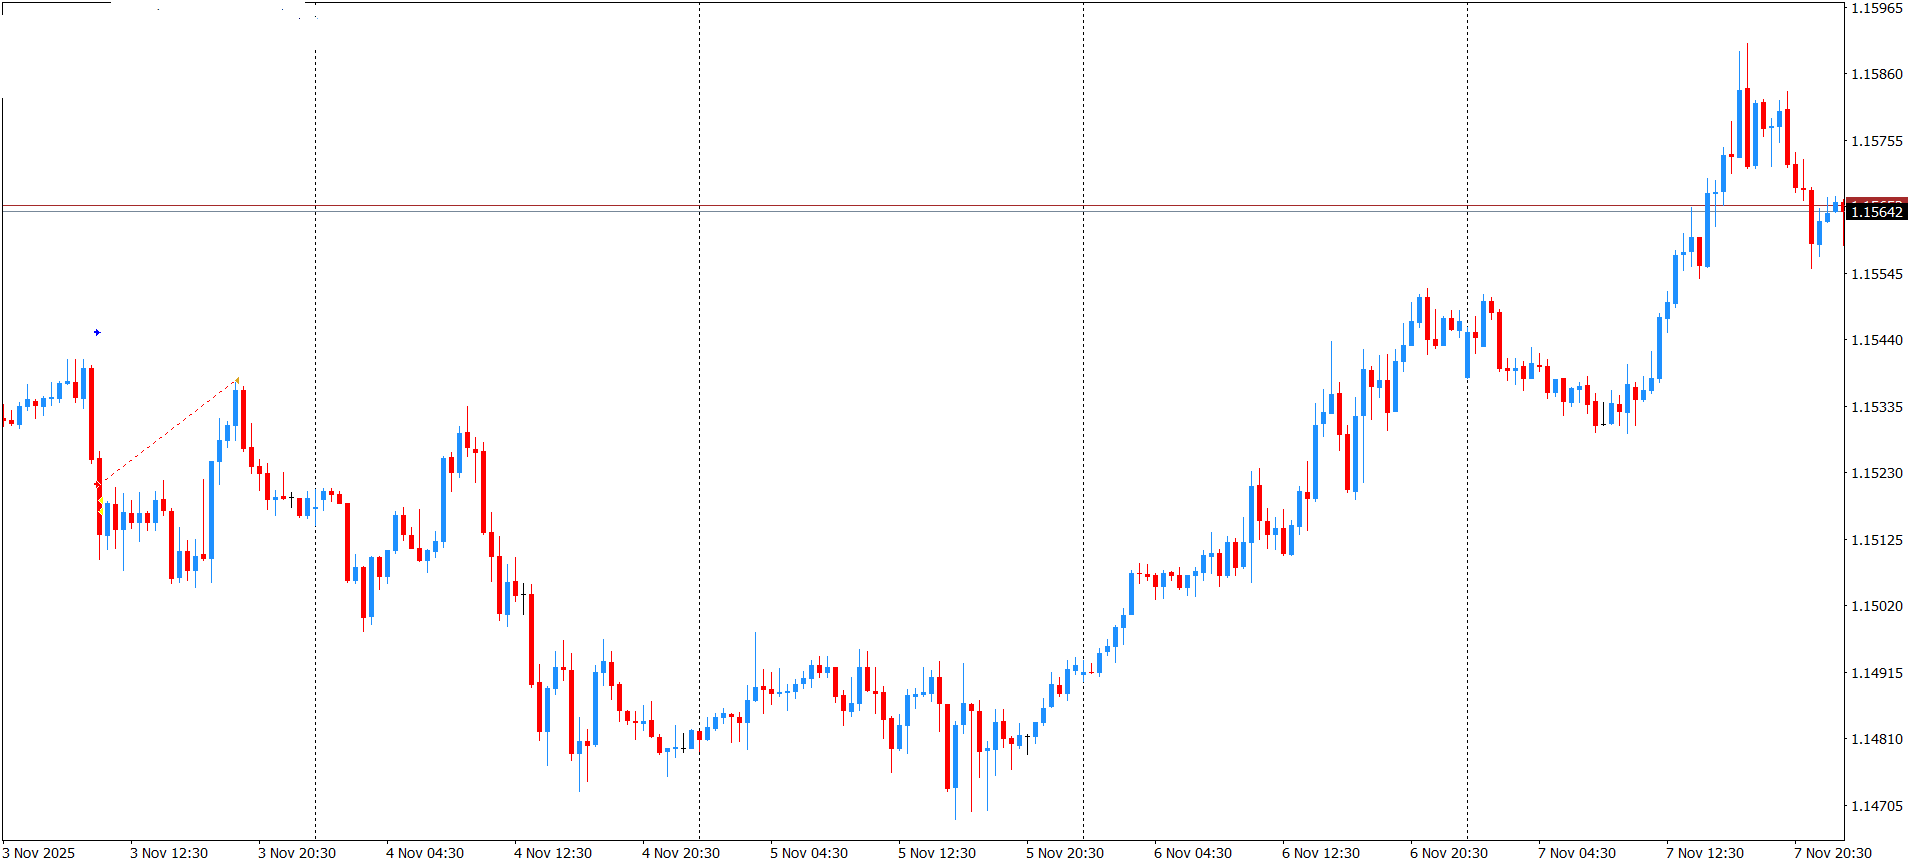Click the small blue trade marker icon
The image size is (1916, 867).
tap(97, 332)
